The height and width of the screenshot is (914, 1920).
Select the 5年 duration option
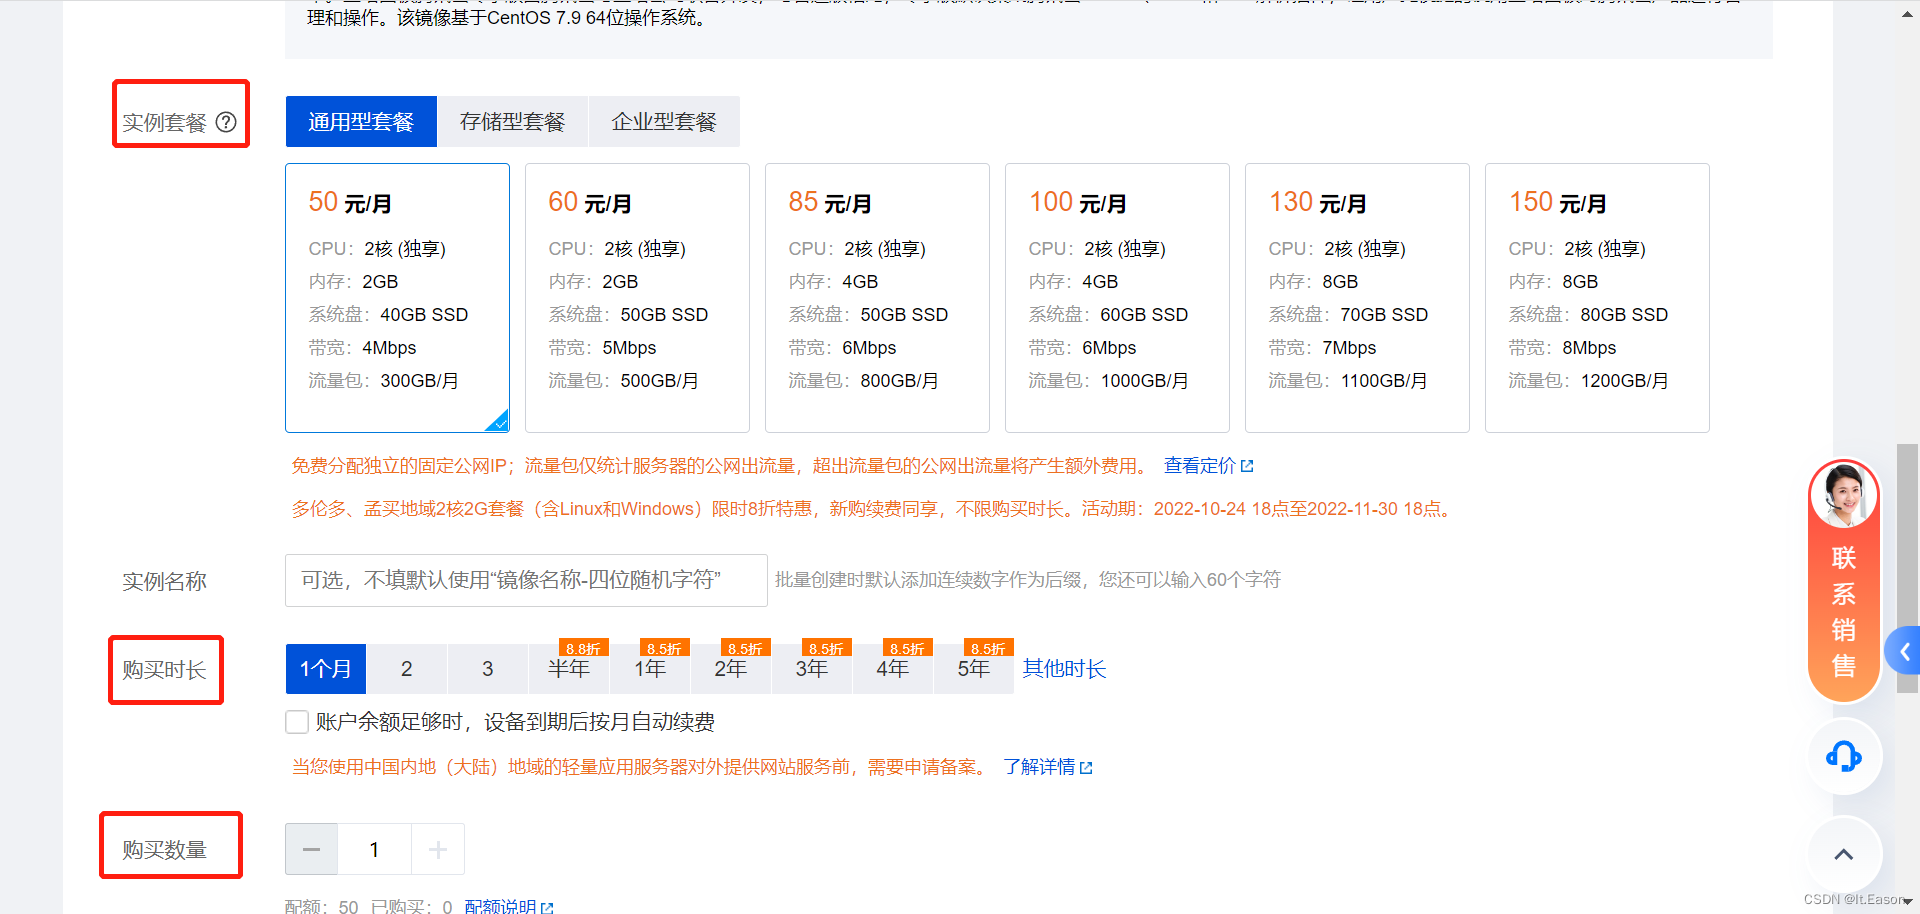point(974,669)
